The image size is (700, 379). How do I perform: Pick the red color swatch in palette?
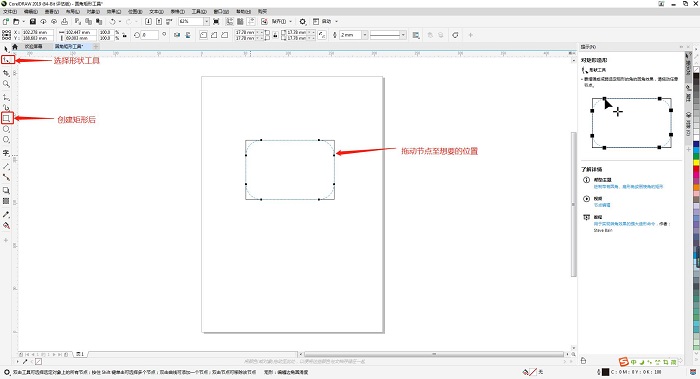tap(696, 169)
